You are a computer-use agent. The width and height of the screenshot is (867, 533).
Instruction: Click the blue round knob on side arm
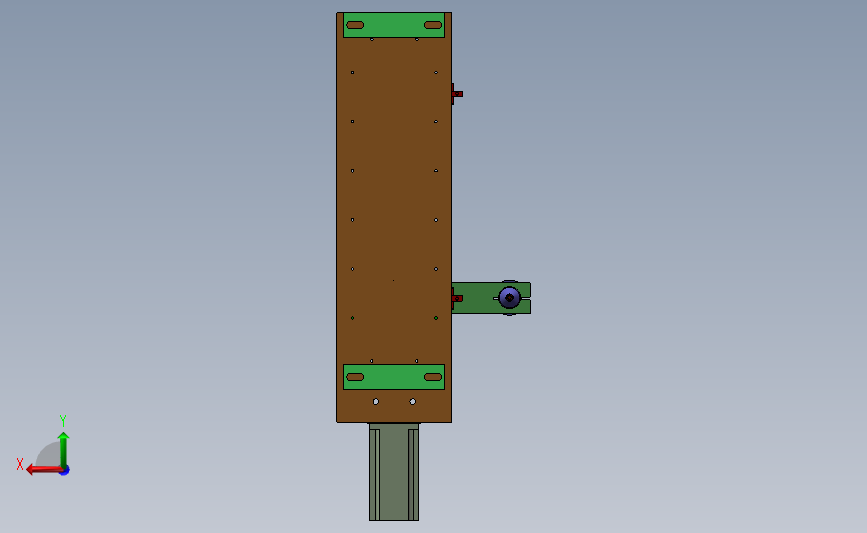click(509, 298)
